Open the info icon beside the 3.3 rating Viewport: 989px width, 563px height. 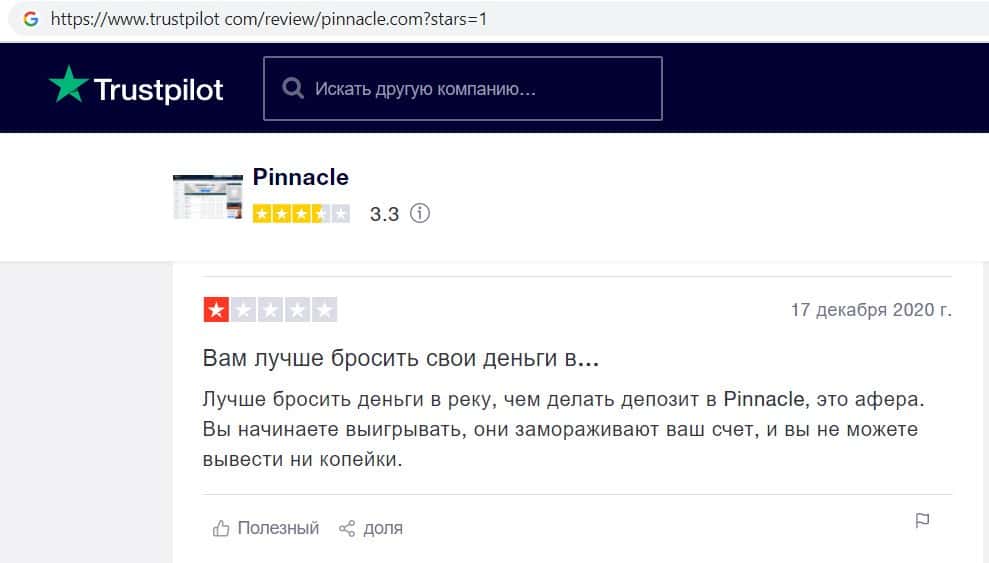click(420, 213)
